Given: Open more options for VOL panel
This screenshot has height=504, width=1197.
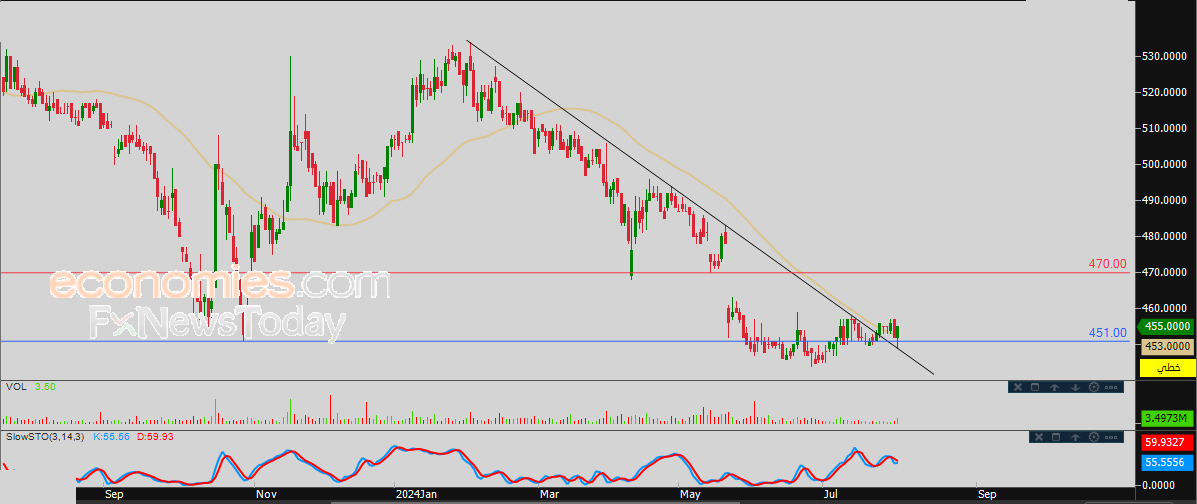Looking at the screenshot, I should pyautogui.click(x=1112, y=387).
